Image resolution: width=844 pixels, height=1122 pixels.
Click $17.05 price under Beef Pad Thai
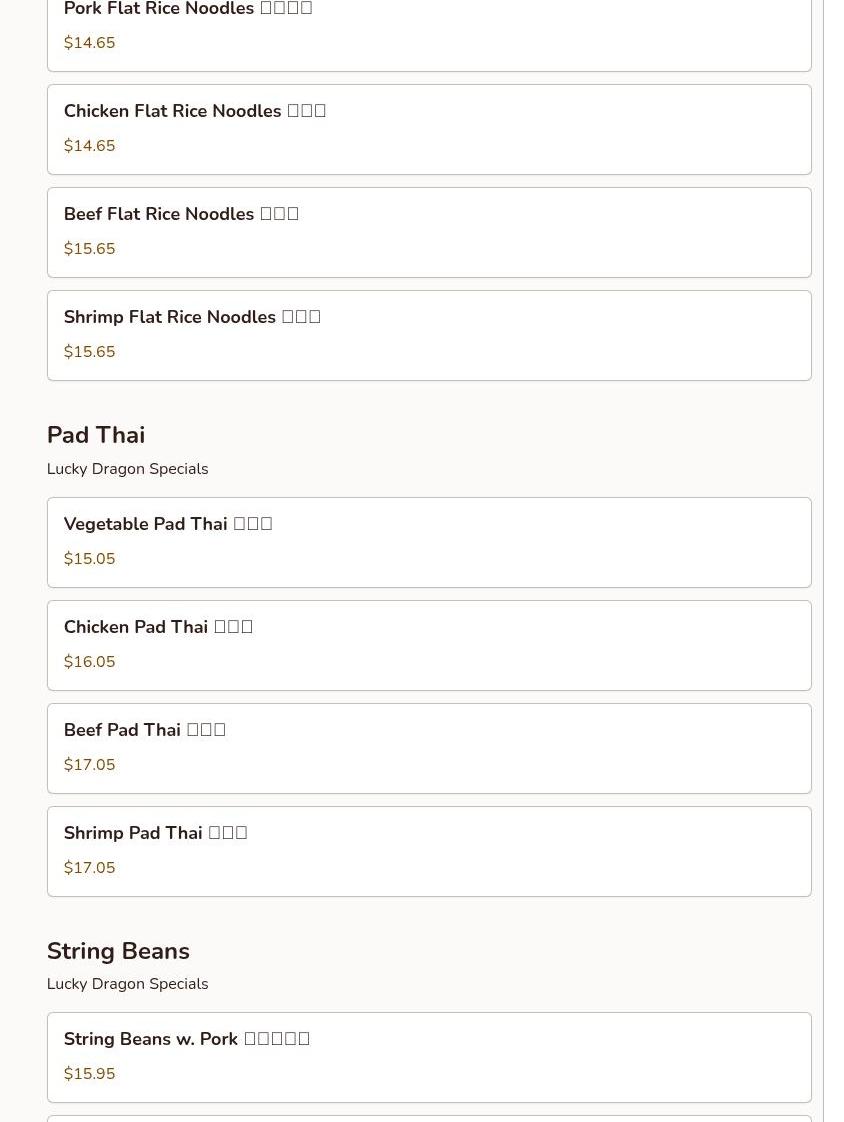click(x=89, y=765)
